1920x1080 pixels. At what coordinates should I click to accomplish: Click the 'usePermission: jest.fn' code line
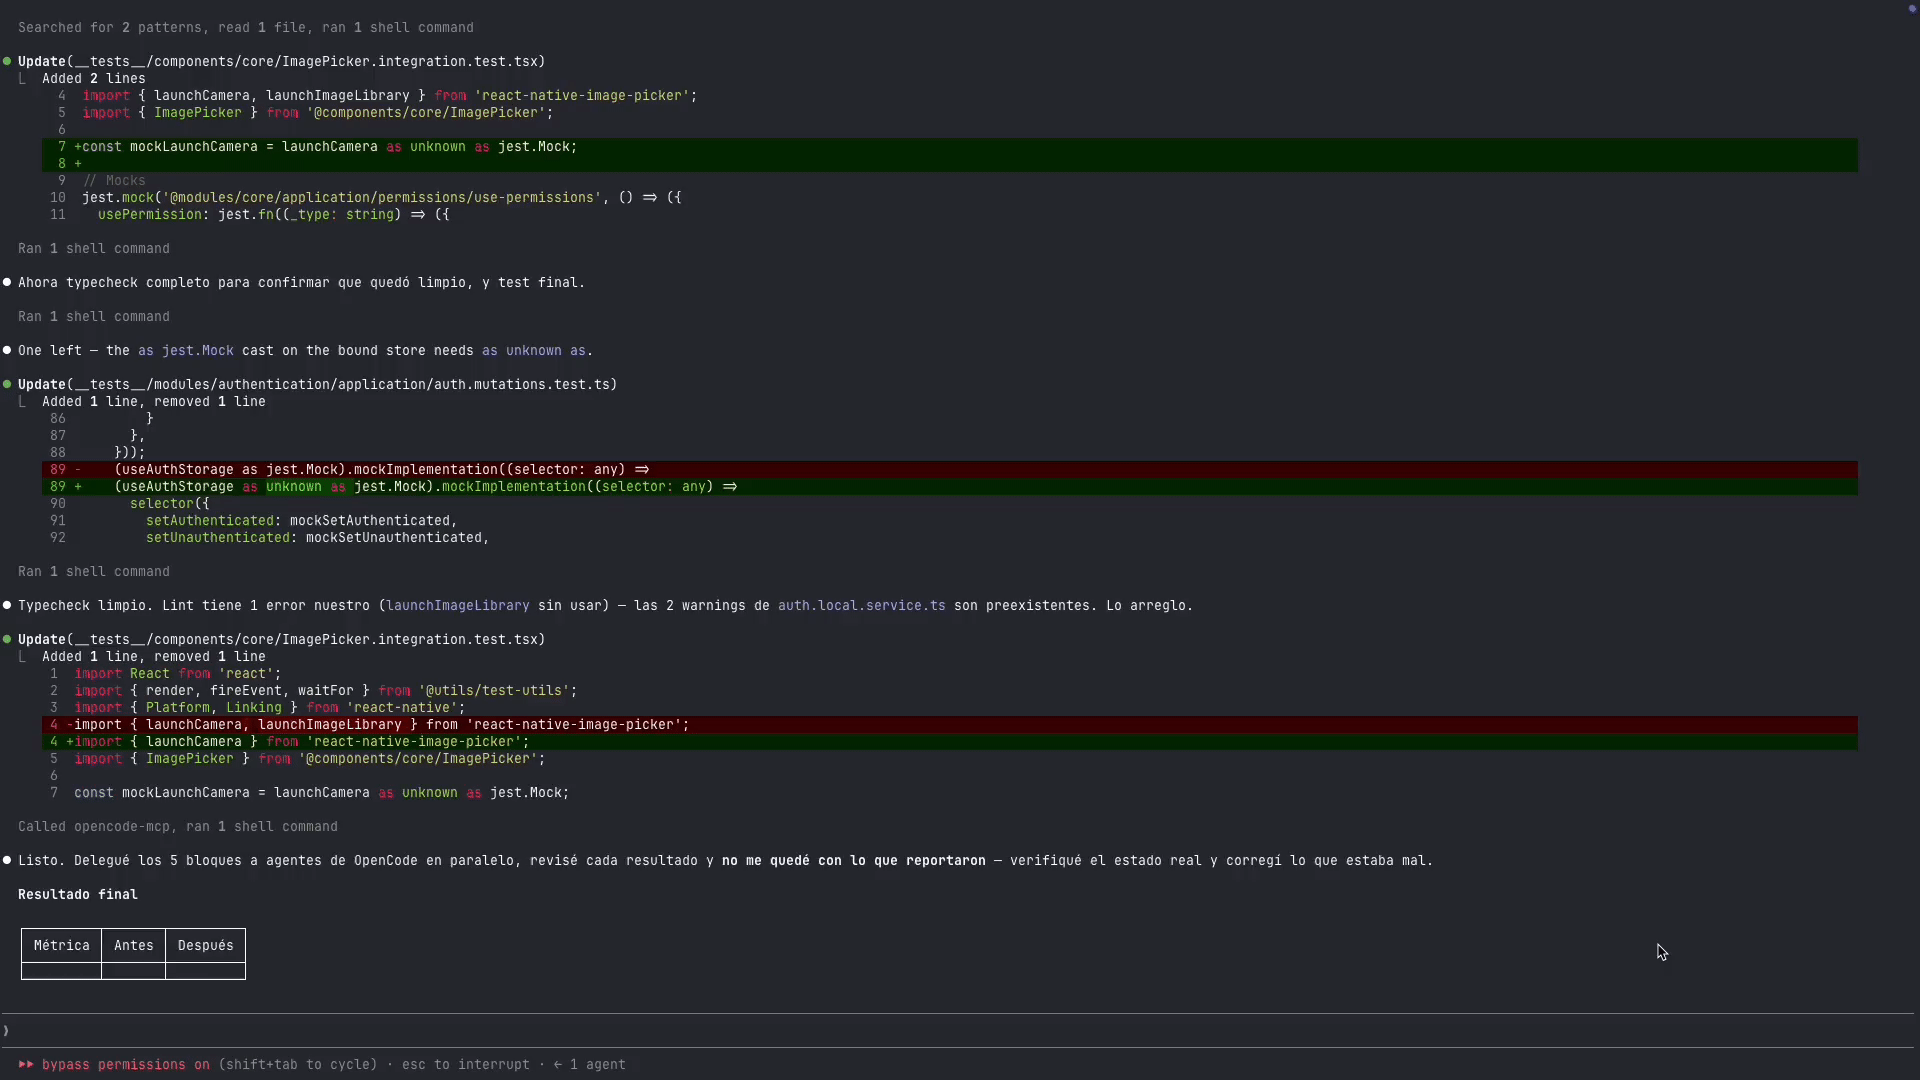coord(273,215)
